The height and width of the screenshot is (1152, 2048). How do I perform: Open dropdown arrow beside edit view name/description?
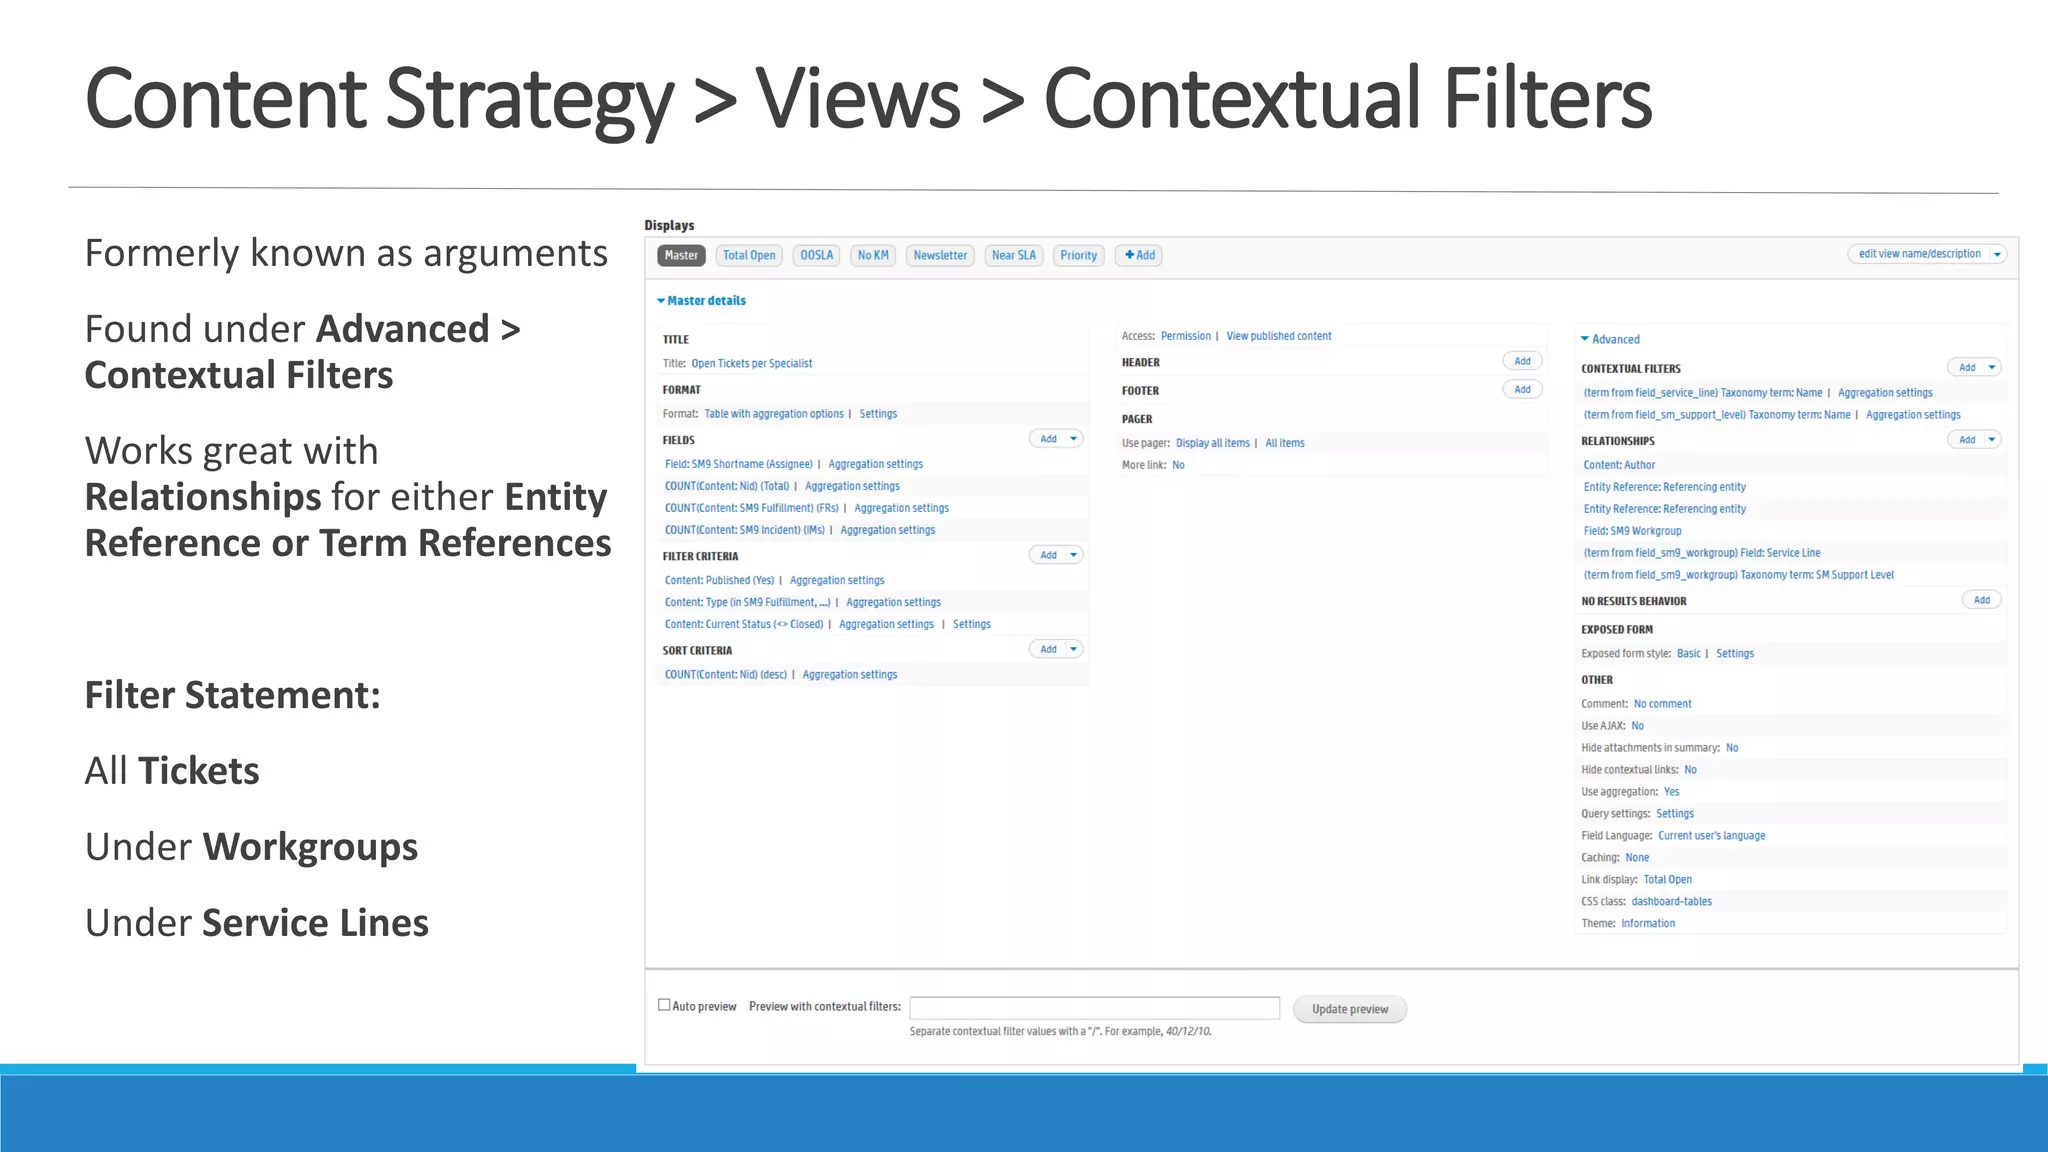1998,254
